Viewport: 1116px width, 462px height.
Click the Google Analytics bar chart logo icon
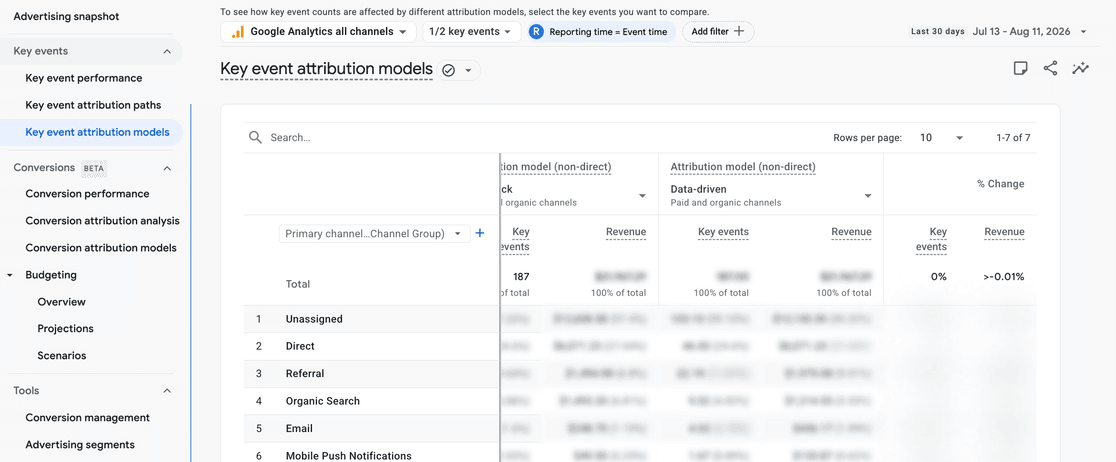coord(238,31)
